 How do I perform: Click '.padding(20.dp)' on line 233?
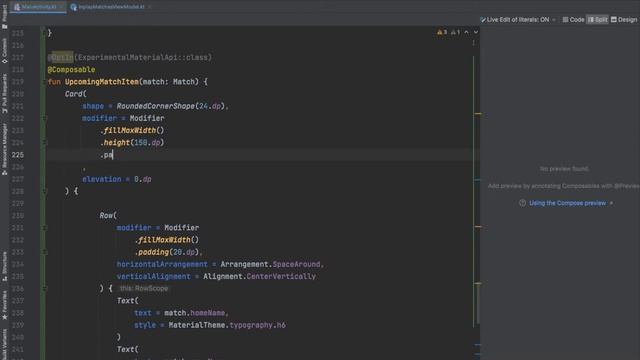[x=167, y=252]
